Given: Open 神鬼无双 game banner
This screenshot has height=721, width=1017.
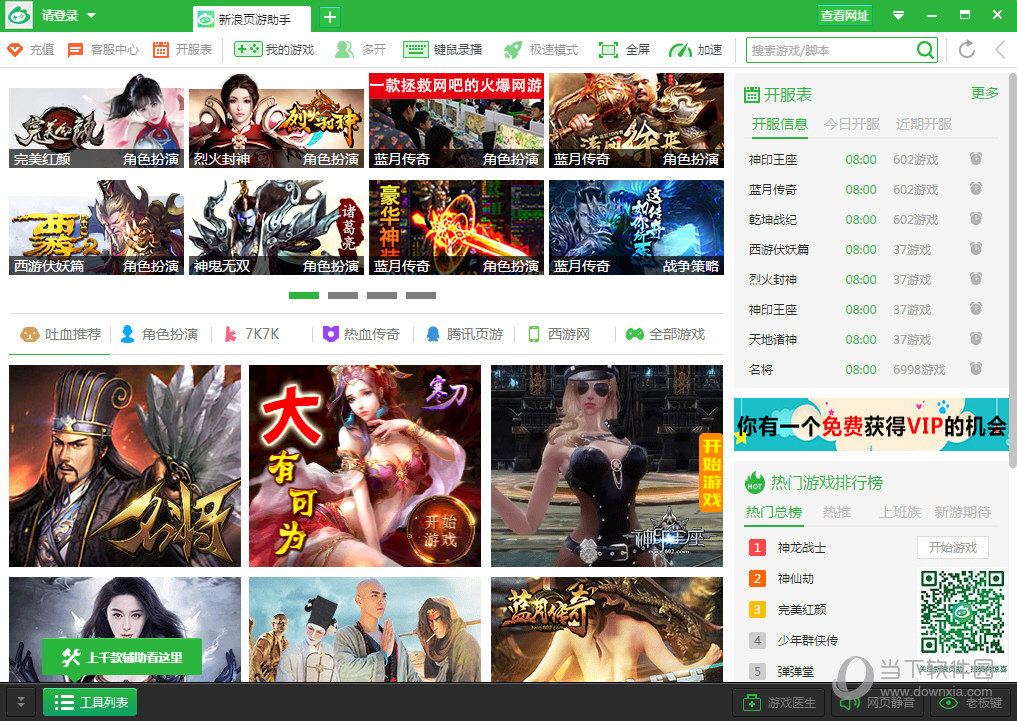Looking at the screenshot, I should [x=276, y=228].
